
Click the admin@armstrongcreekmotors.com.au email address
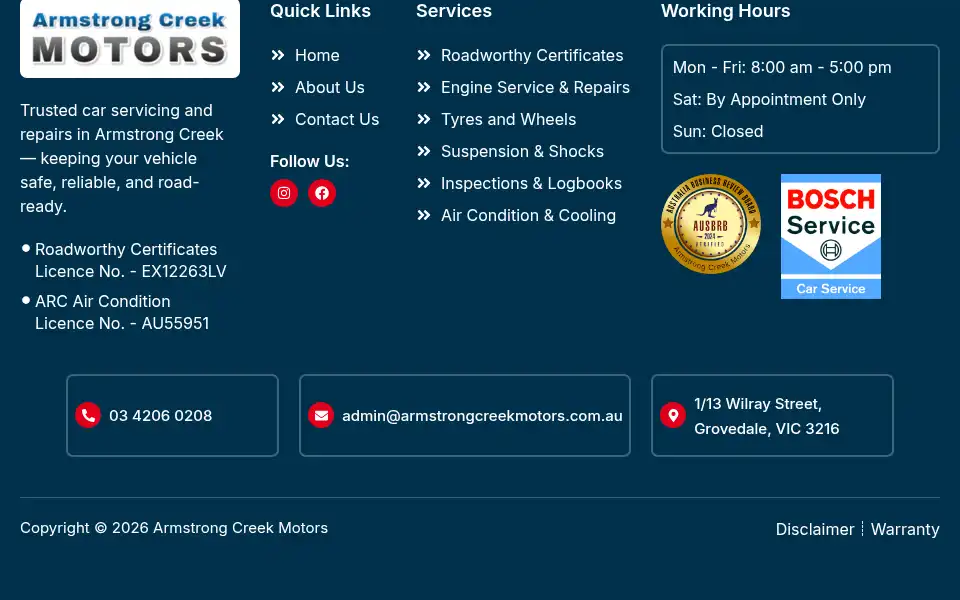[482, 416]
